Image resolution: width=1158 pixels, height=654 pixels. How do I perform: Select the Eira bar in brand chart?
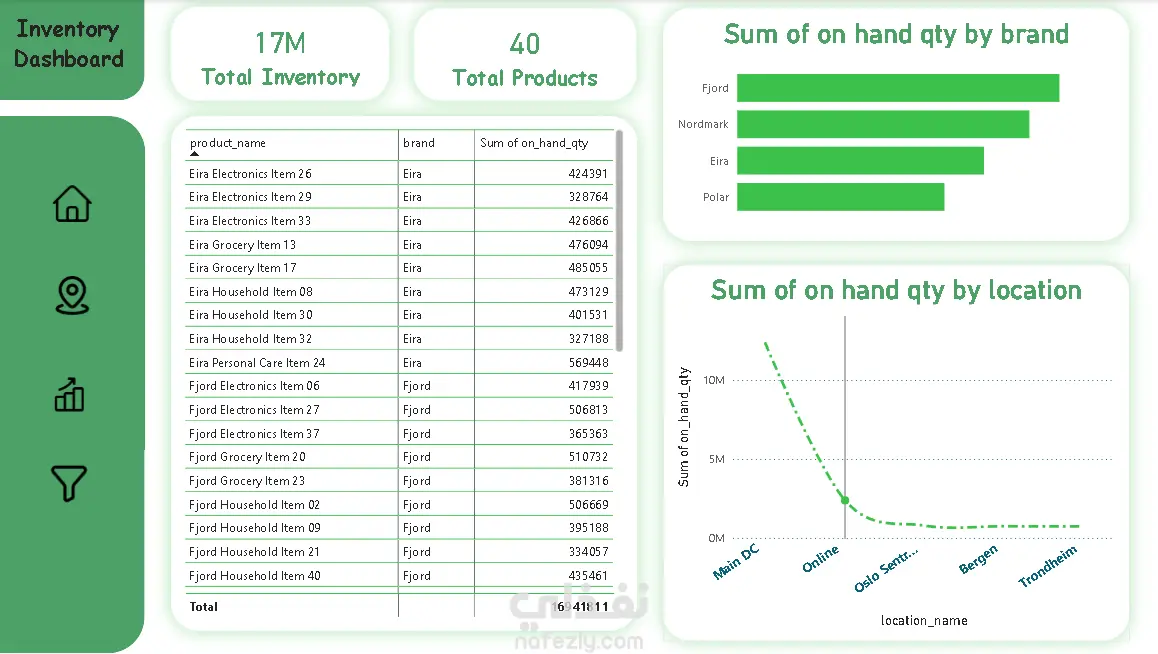point(860,161)
